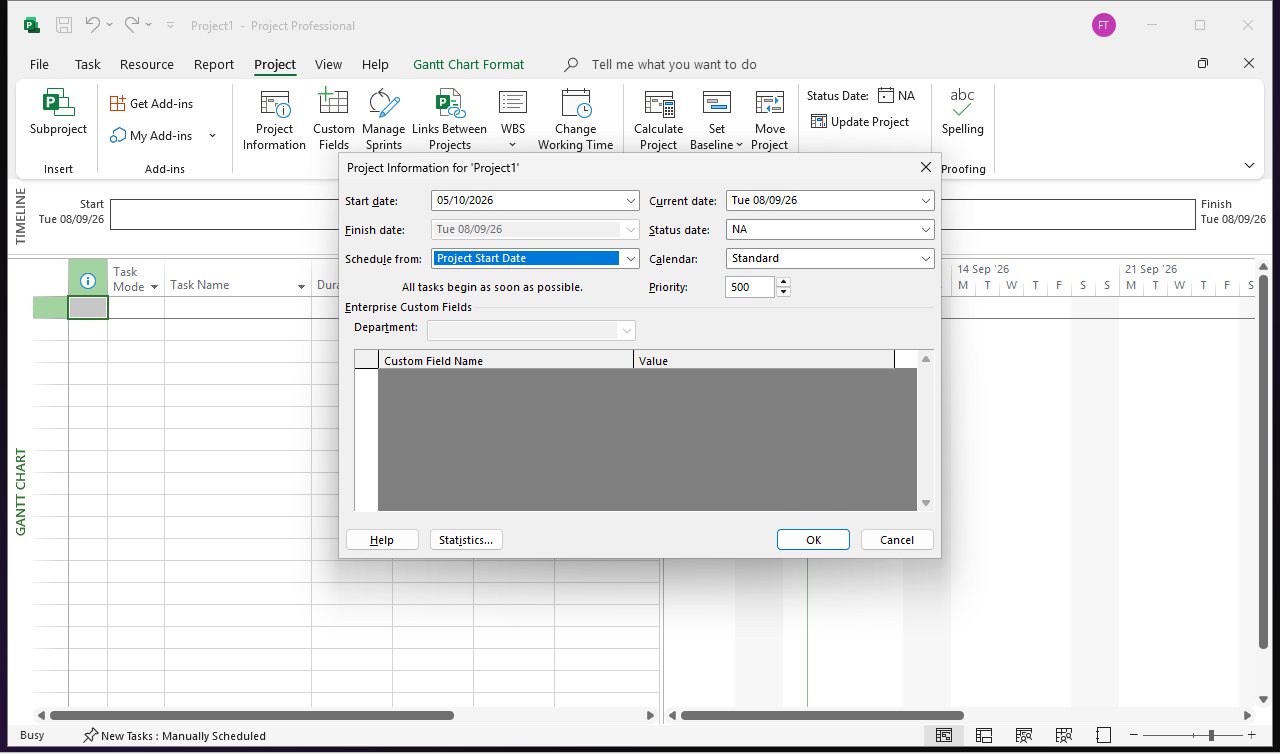Expand the Calendar dropdown showing Standard
The width and height of the screenshot is (1280, 754).
(925, 258)
